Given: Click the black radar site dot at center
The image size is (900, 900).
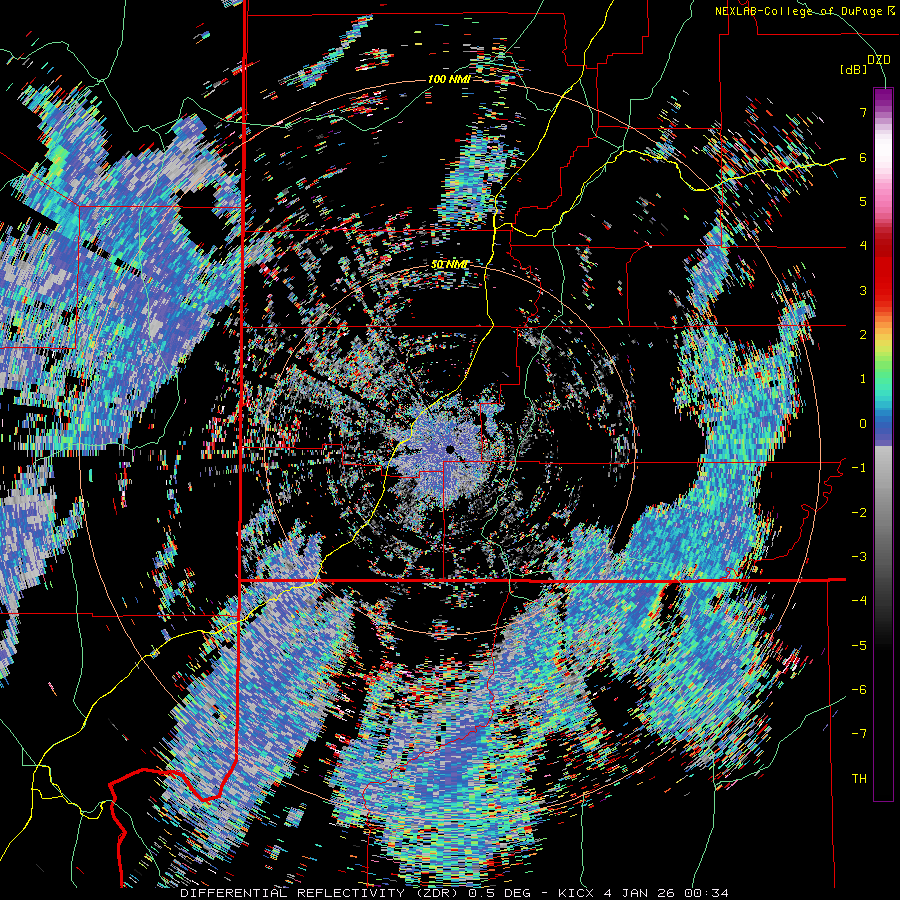Looking at the screenshot, I should (x=450, y=449).
